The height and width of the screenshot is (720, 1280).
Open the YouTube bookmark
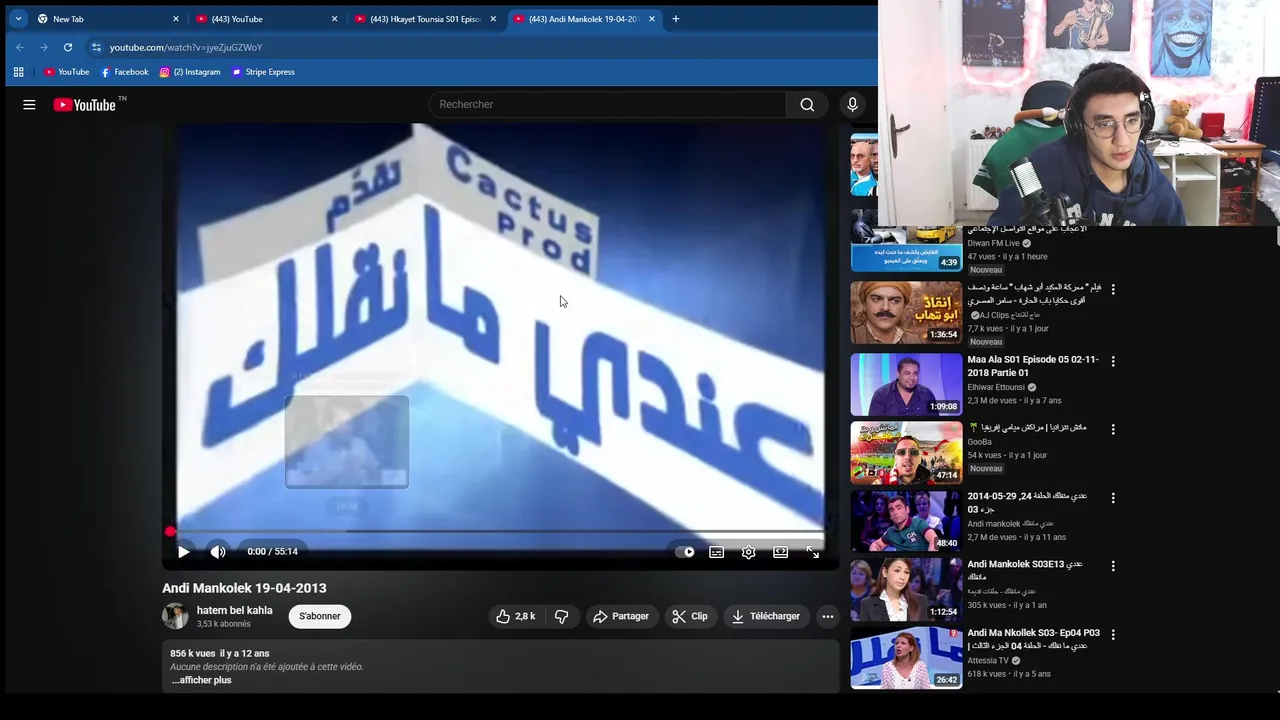pos(67,72)
